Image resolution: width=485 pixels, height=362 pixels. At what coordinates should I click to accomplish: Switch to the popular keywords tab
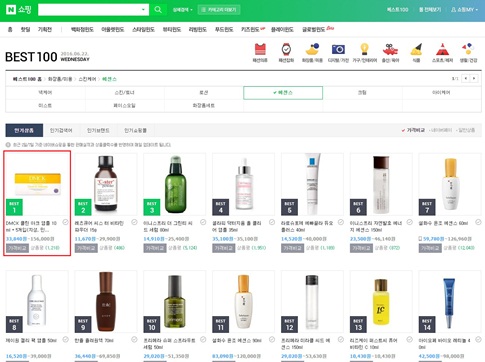click(61, 130)
